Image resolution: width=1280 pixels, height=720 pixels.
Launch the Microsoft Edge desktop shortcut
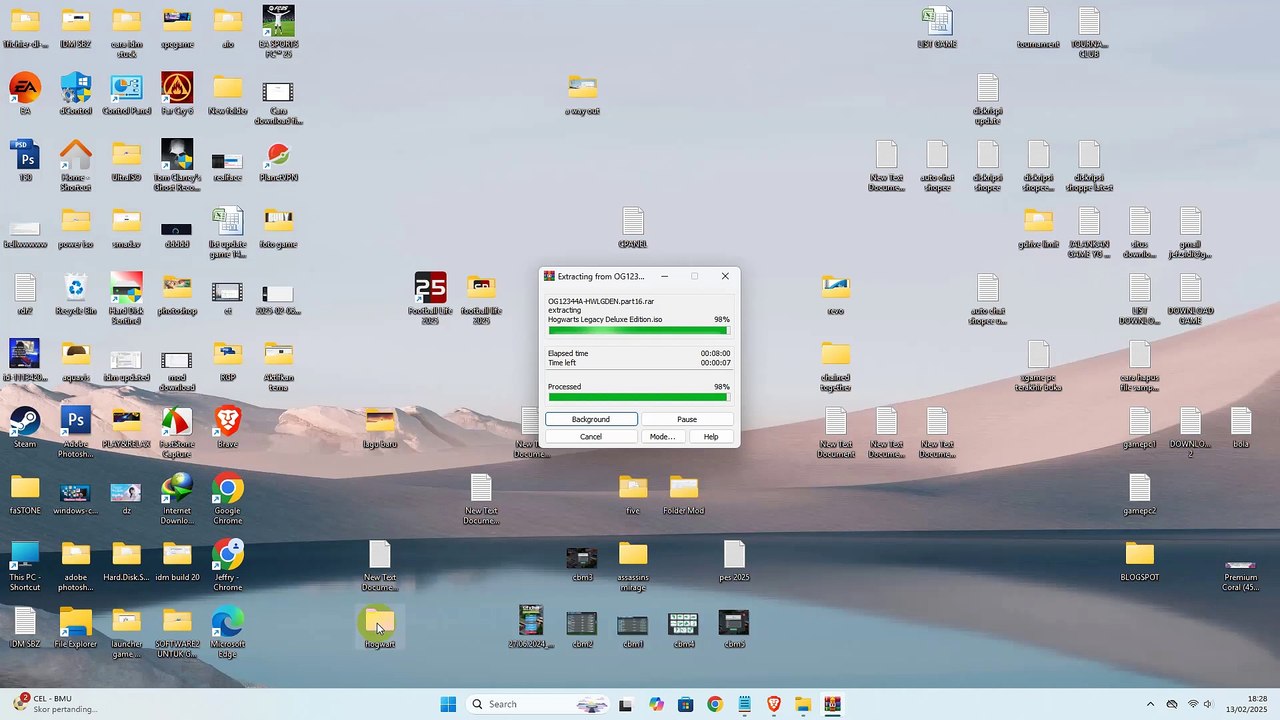coord(228,632)
